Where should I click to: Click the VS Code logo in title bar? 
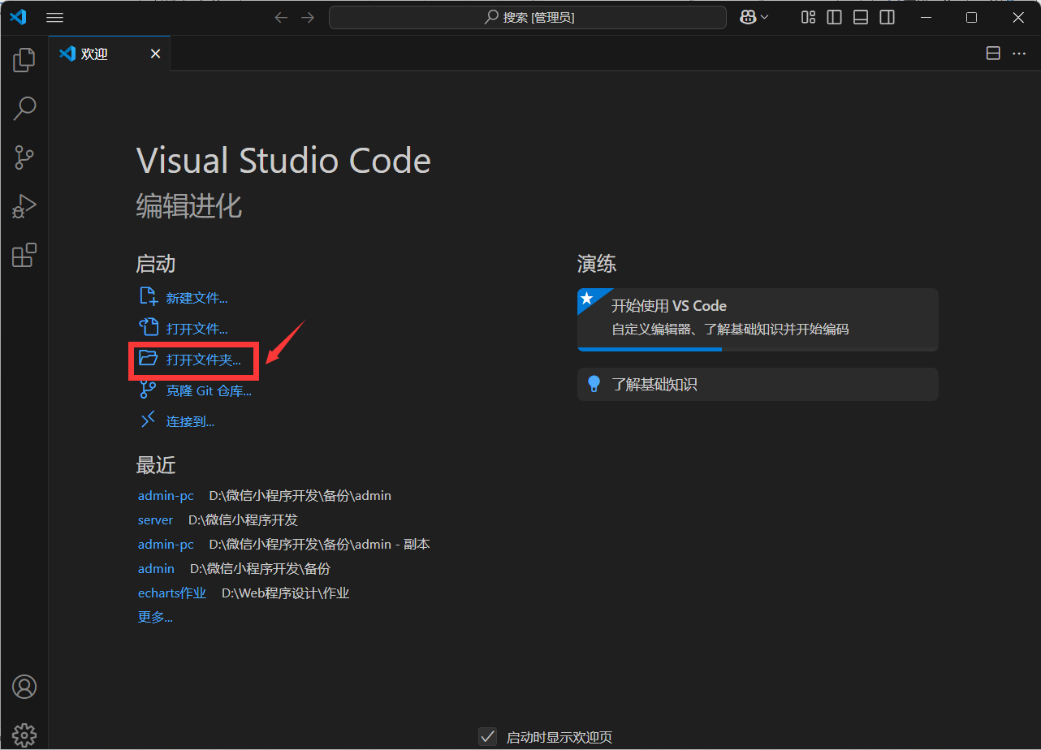pos(18,17)
